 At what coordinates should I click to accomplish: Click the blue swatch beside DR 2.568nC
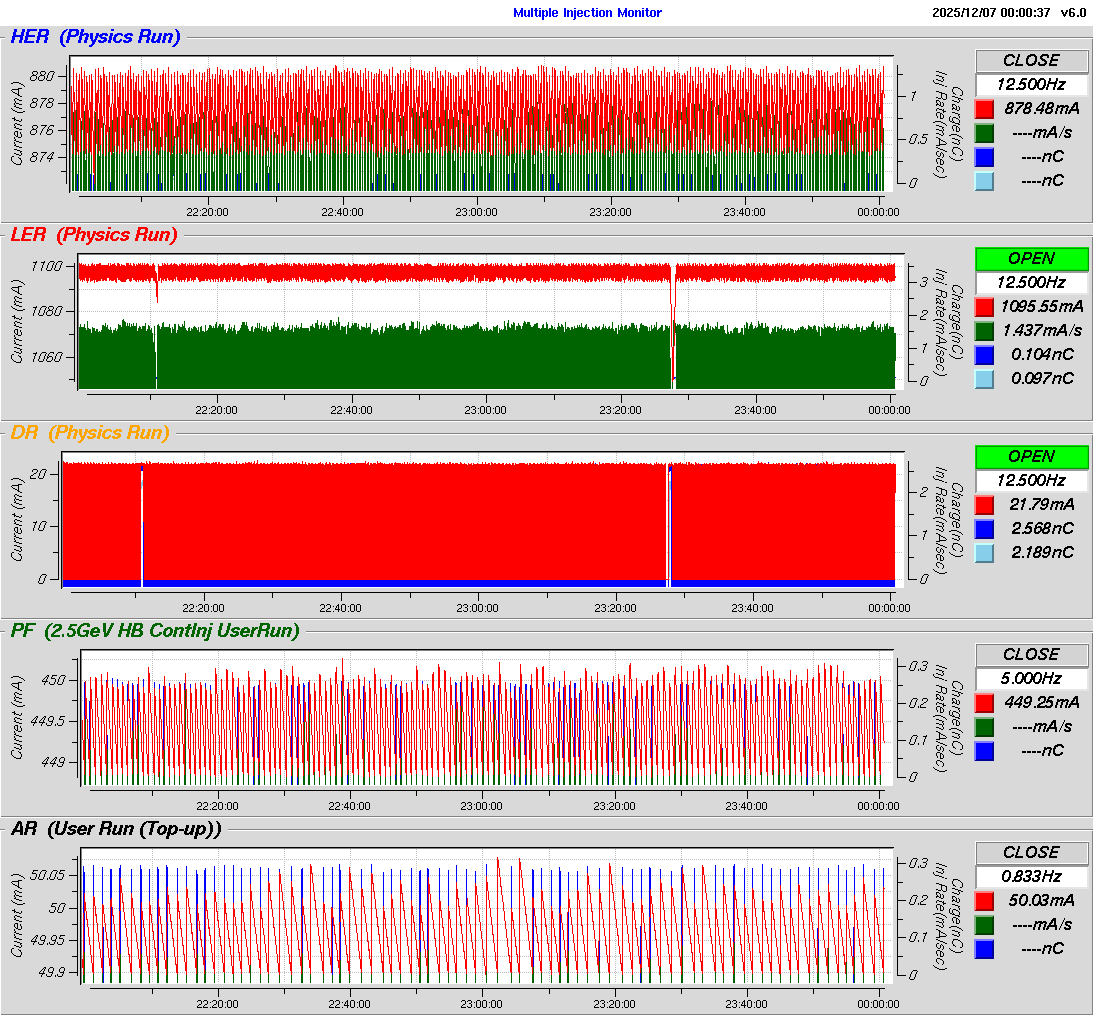point(984,528)
